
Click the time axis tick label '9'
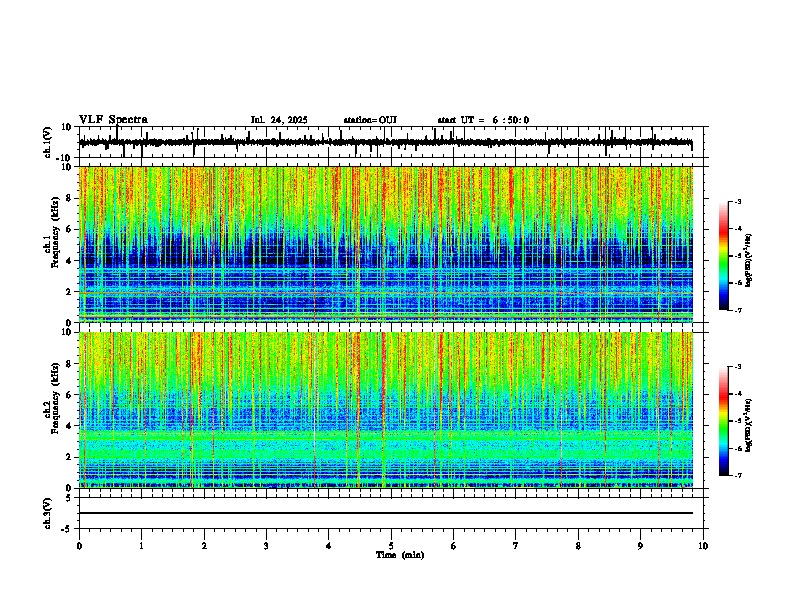point(640,546)
